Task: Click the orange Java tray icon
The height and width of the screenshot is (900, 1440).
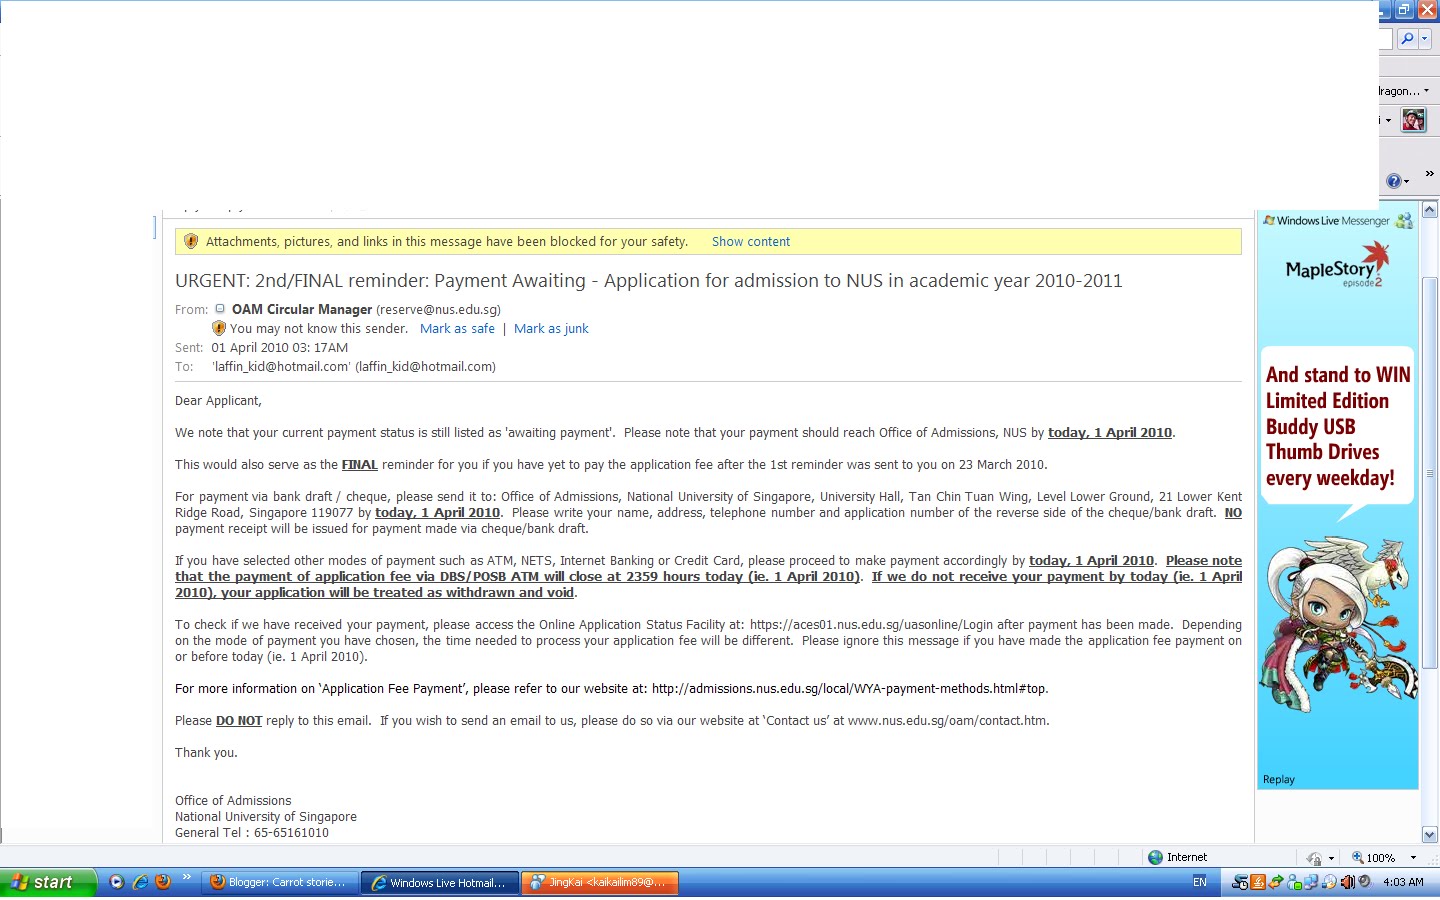Action: (1258, 882)
